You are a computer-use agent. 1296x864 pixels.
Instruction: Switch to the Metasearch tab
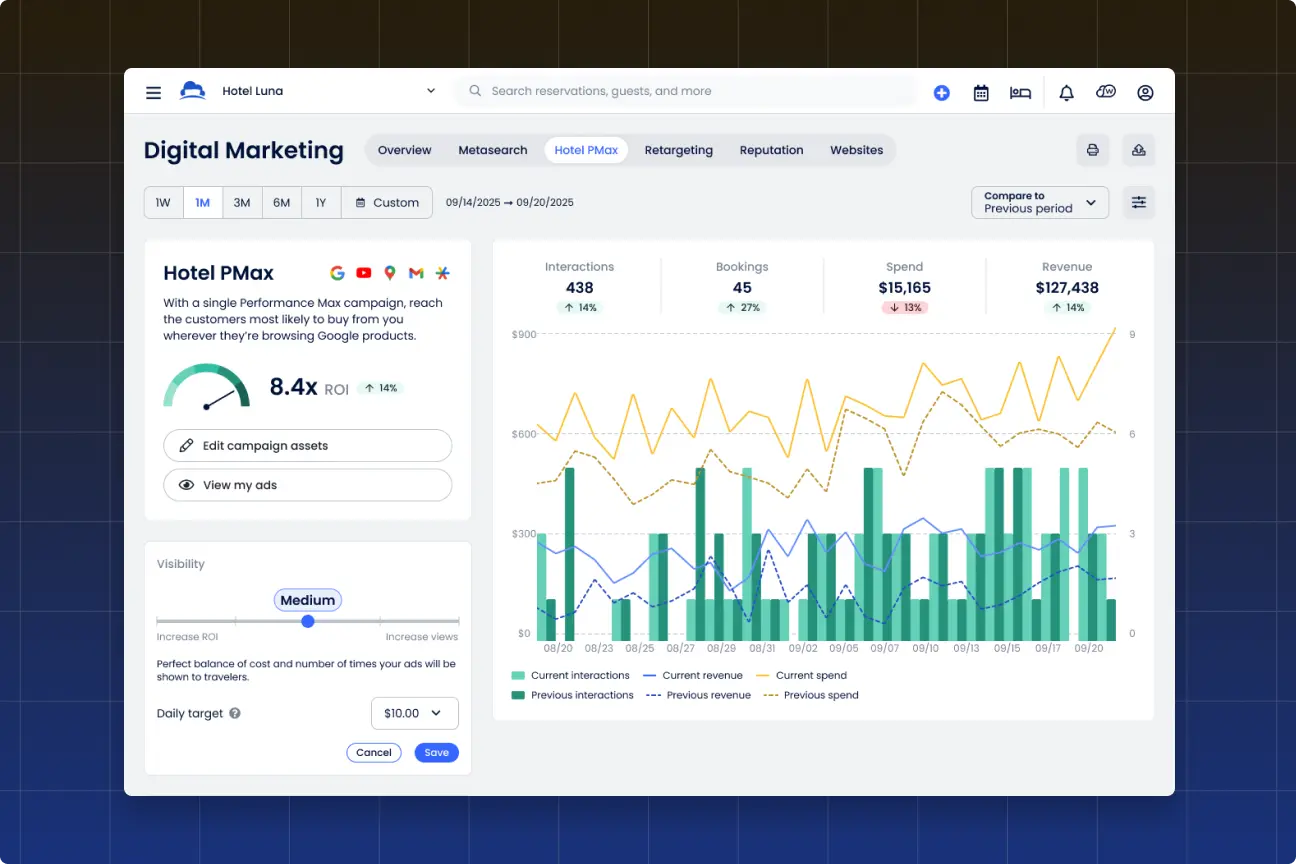tap(492, 150)
